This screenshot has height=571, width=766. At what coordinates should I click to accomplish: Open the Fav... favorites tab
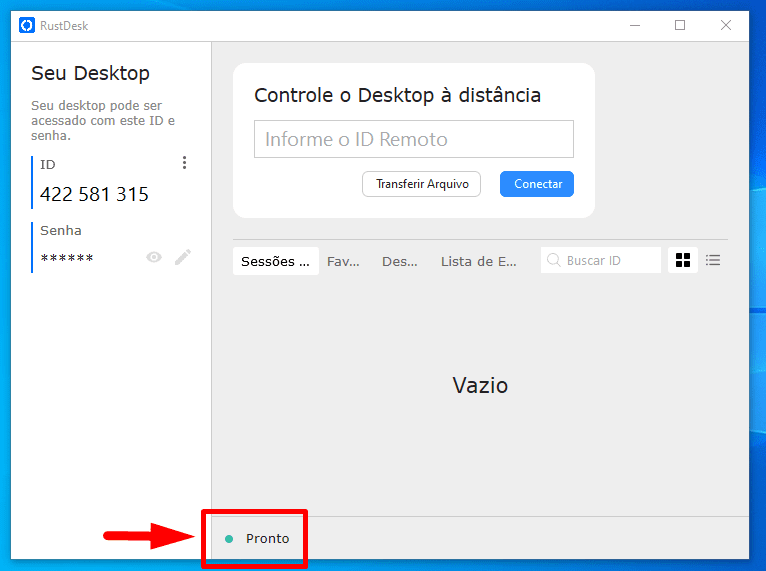click(343, 261)
